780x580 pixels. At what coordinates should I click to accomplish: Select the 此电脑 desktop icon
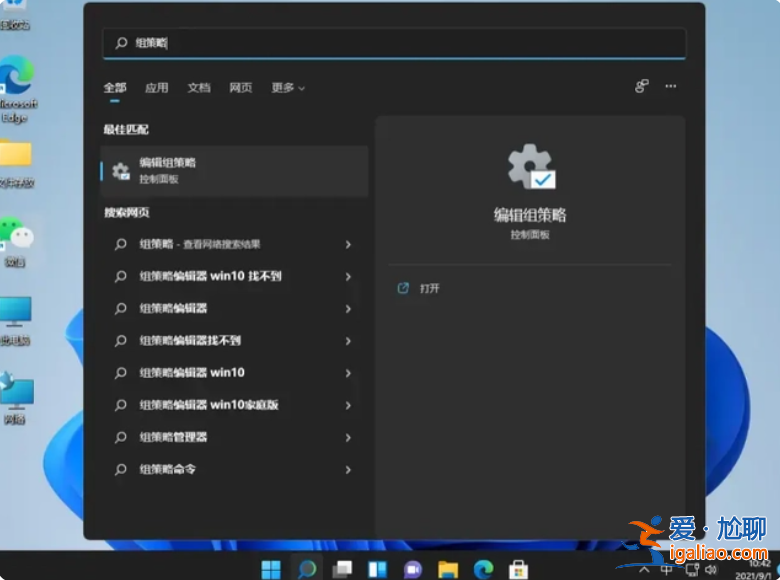(15, 321)
